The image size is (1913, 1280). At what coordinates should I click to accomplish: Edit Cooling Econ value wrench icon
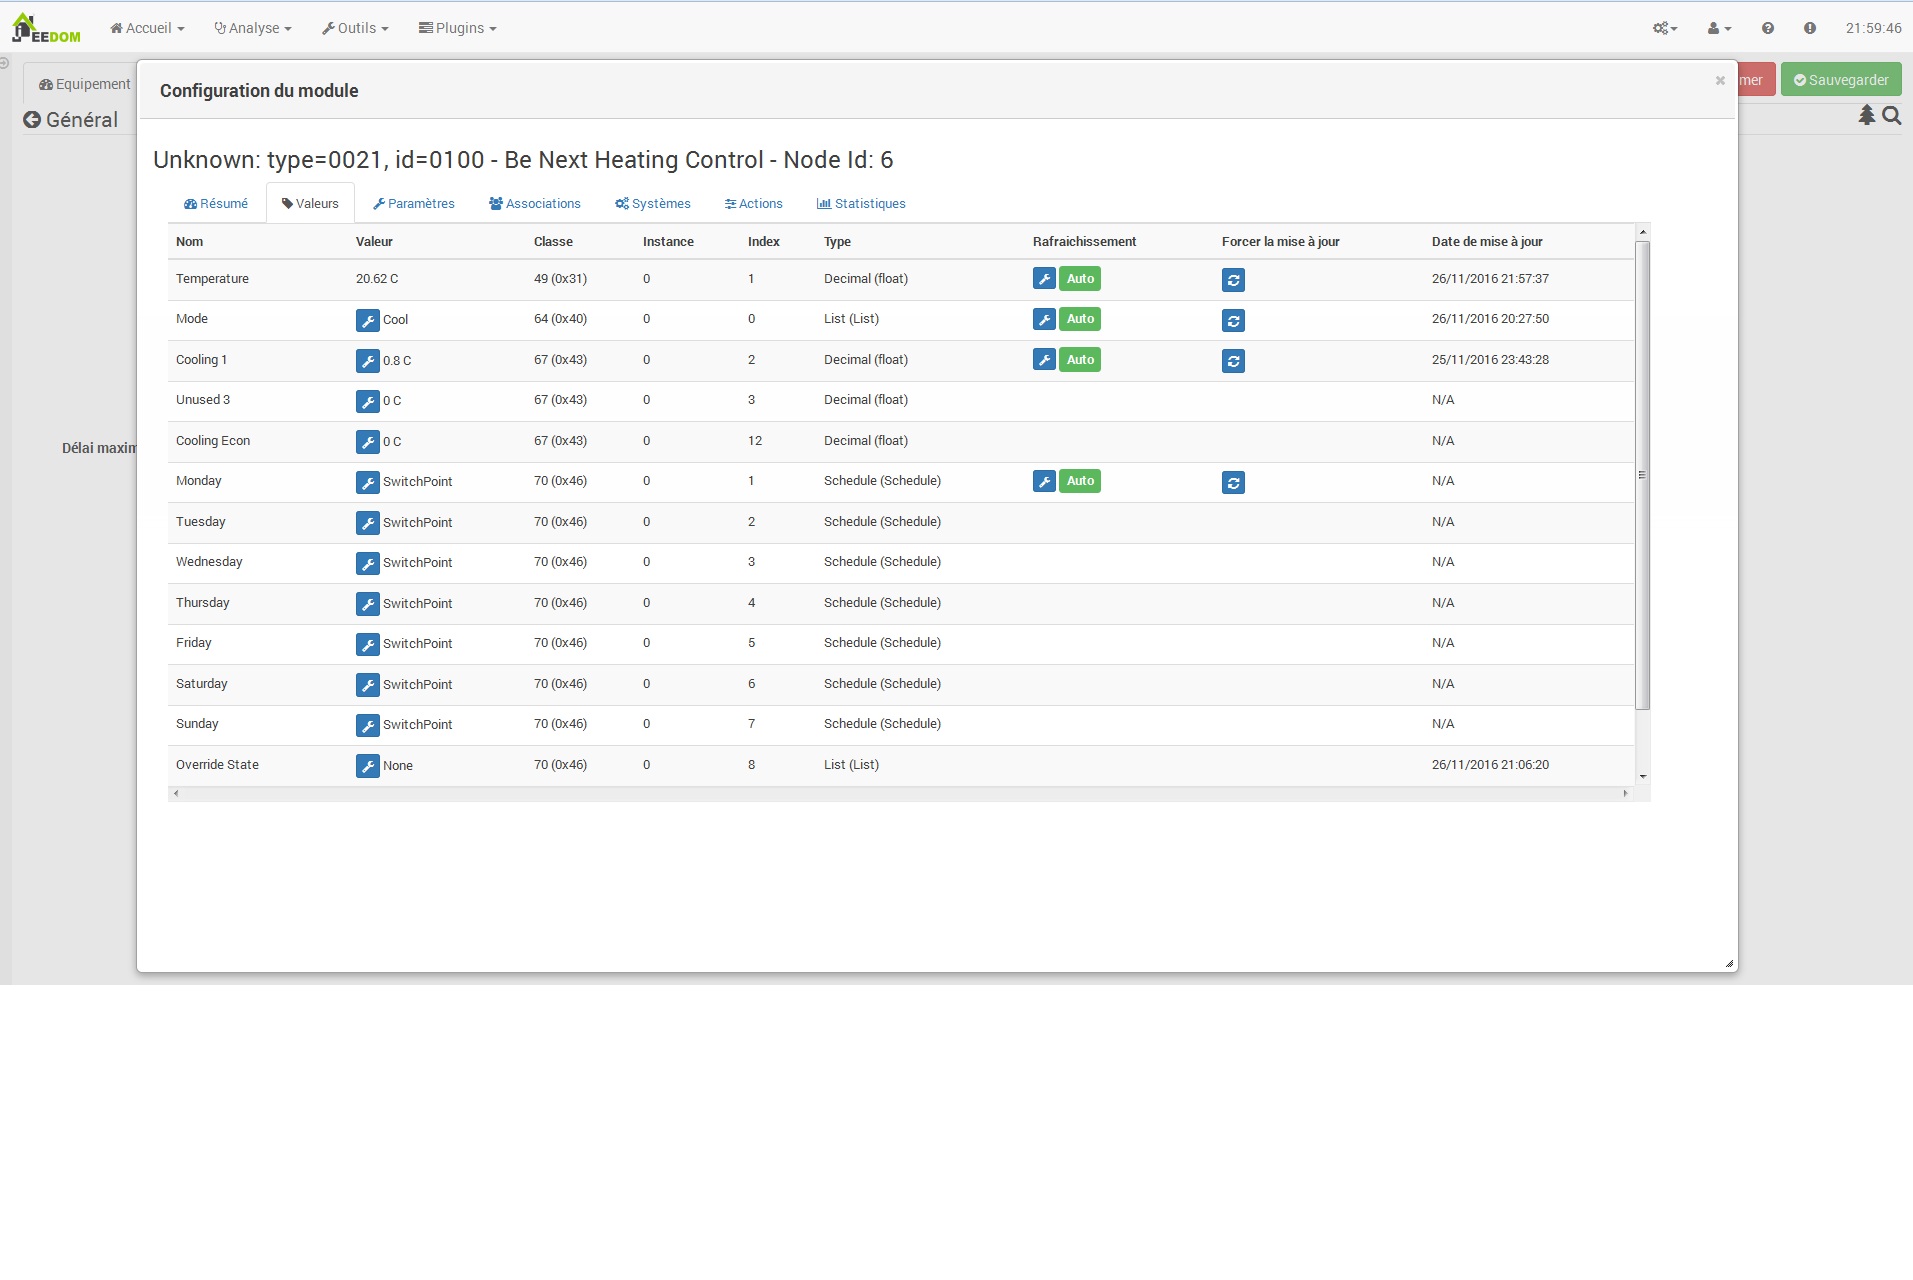368,442
